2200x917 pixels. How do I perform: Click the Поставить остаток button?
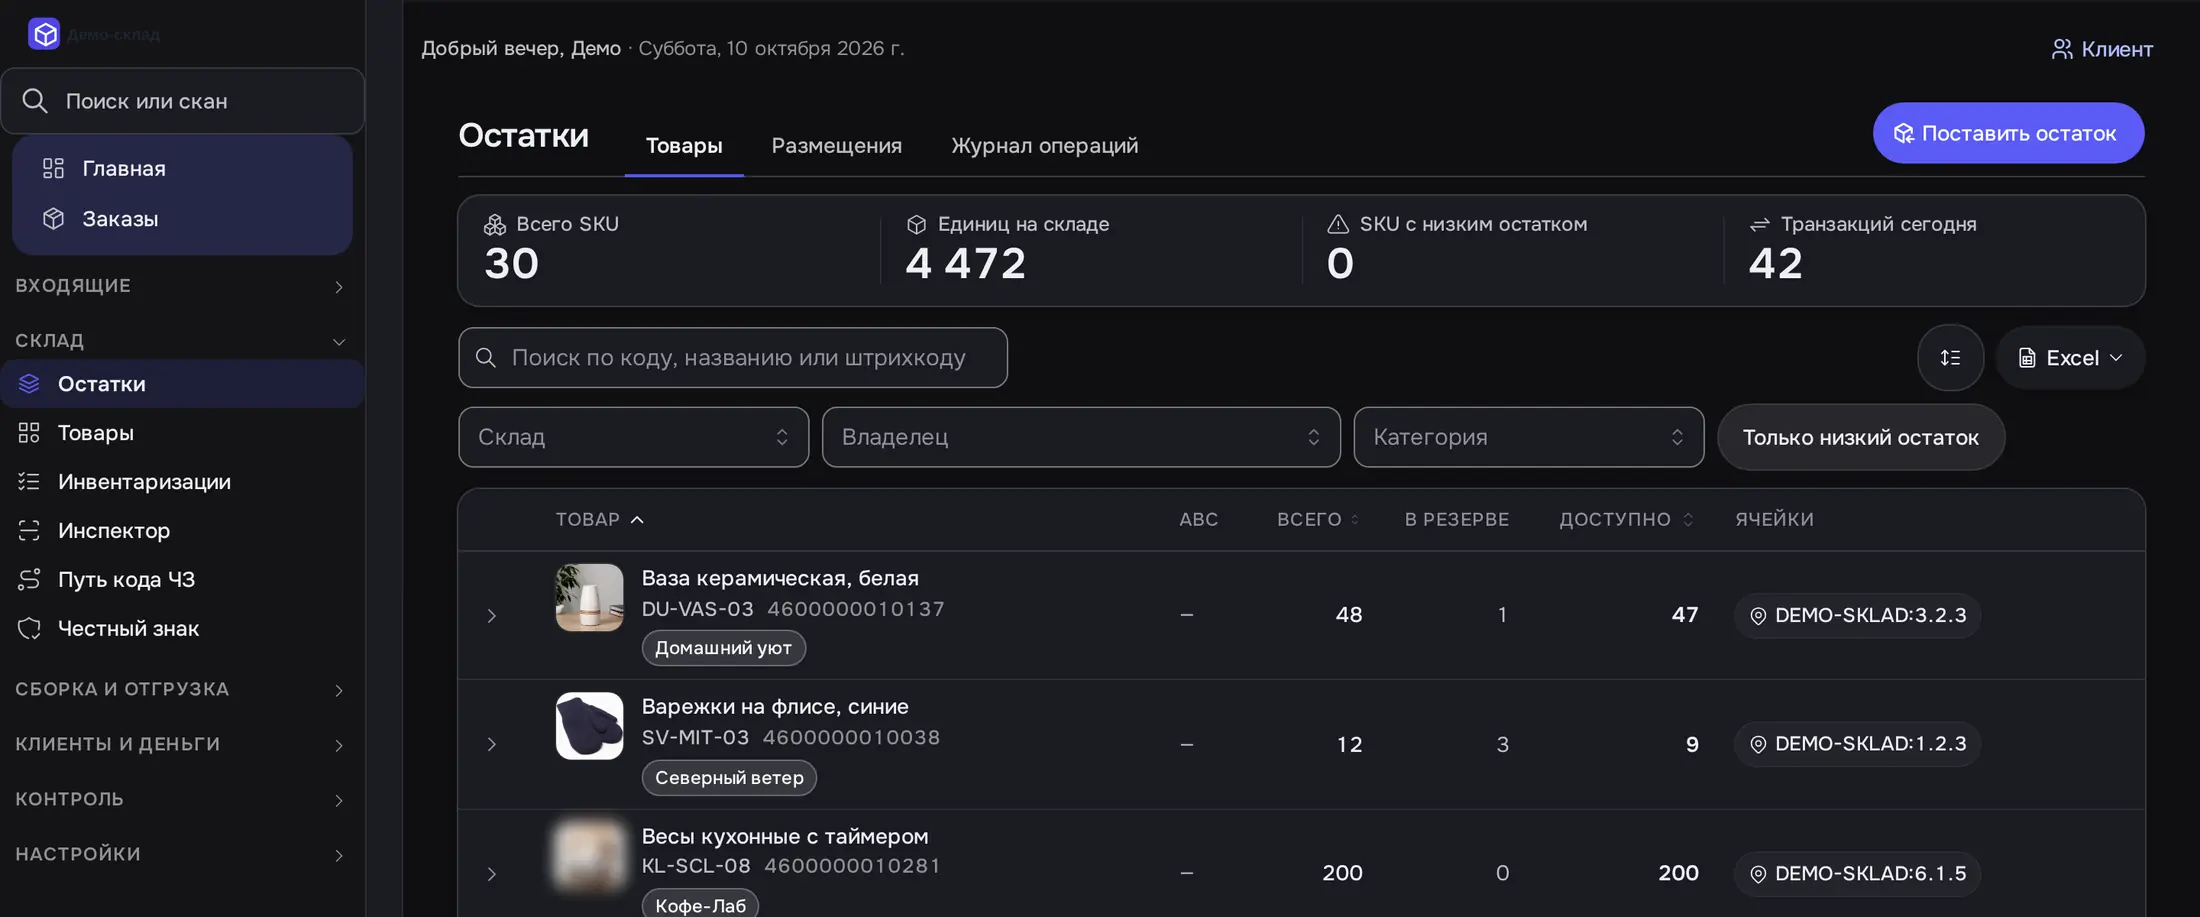2008,133
